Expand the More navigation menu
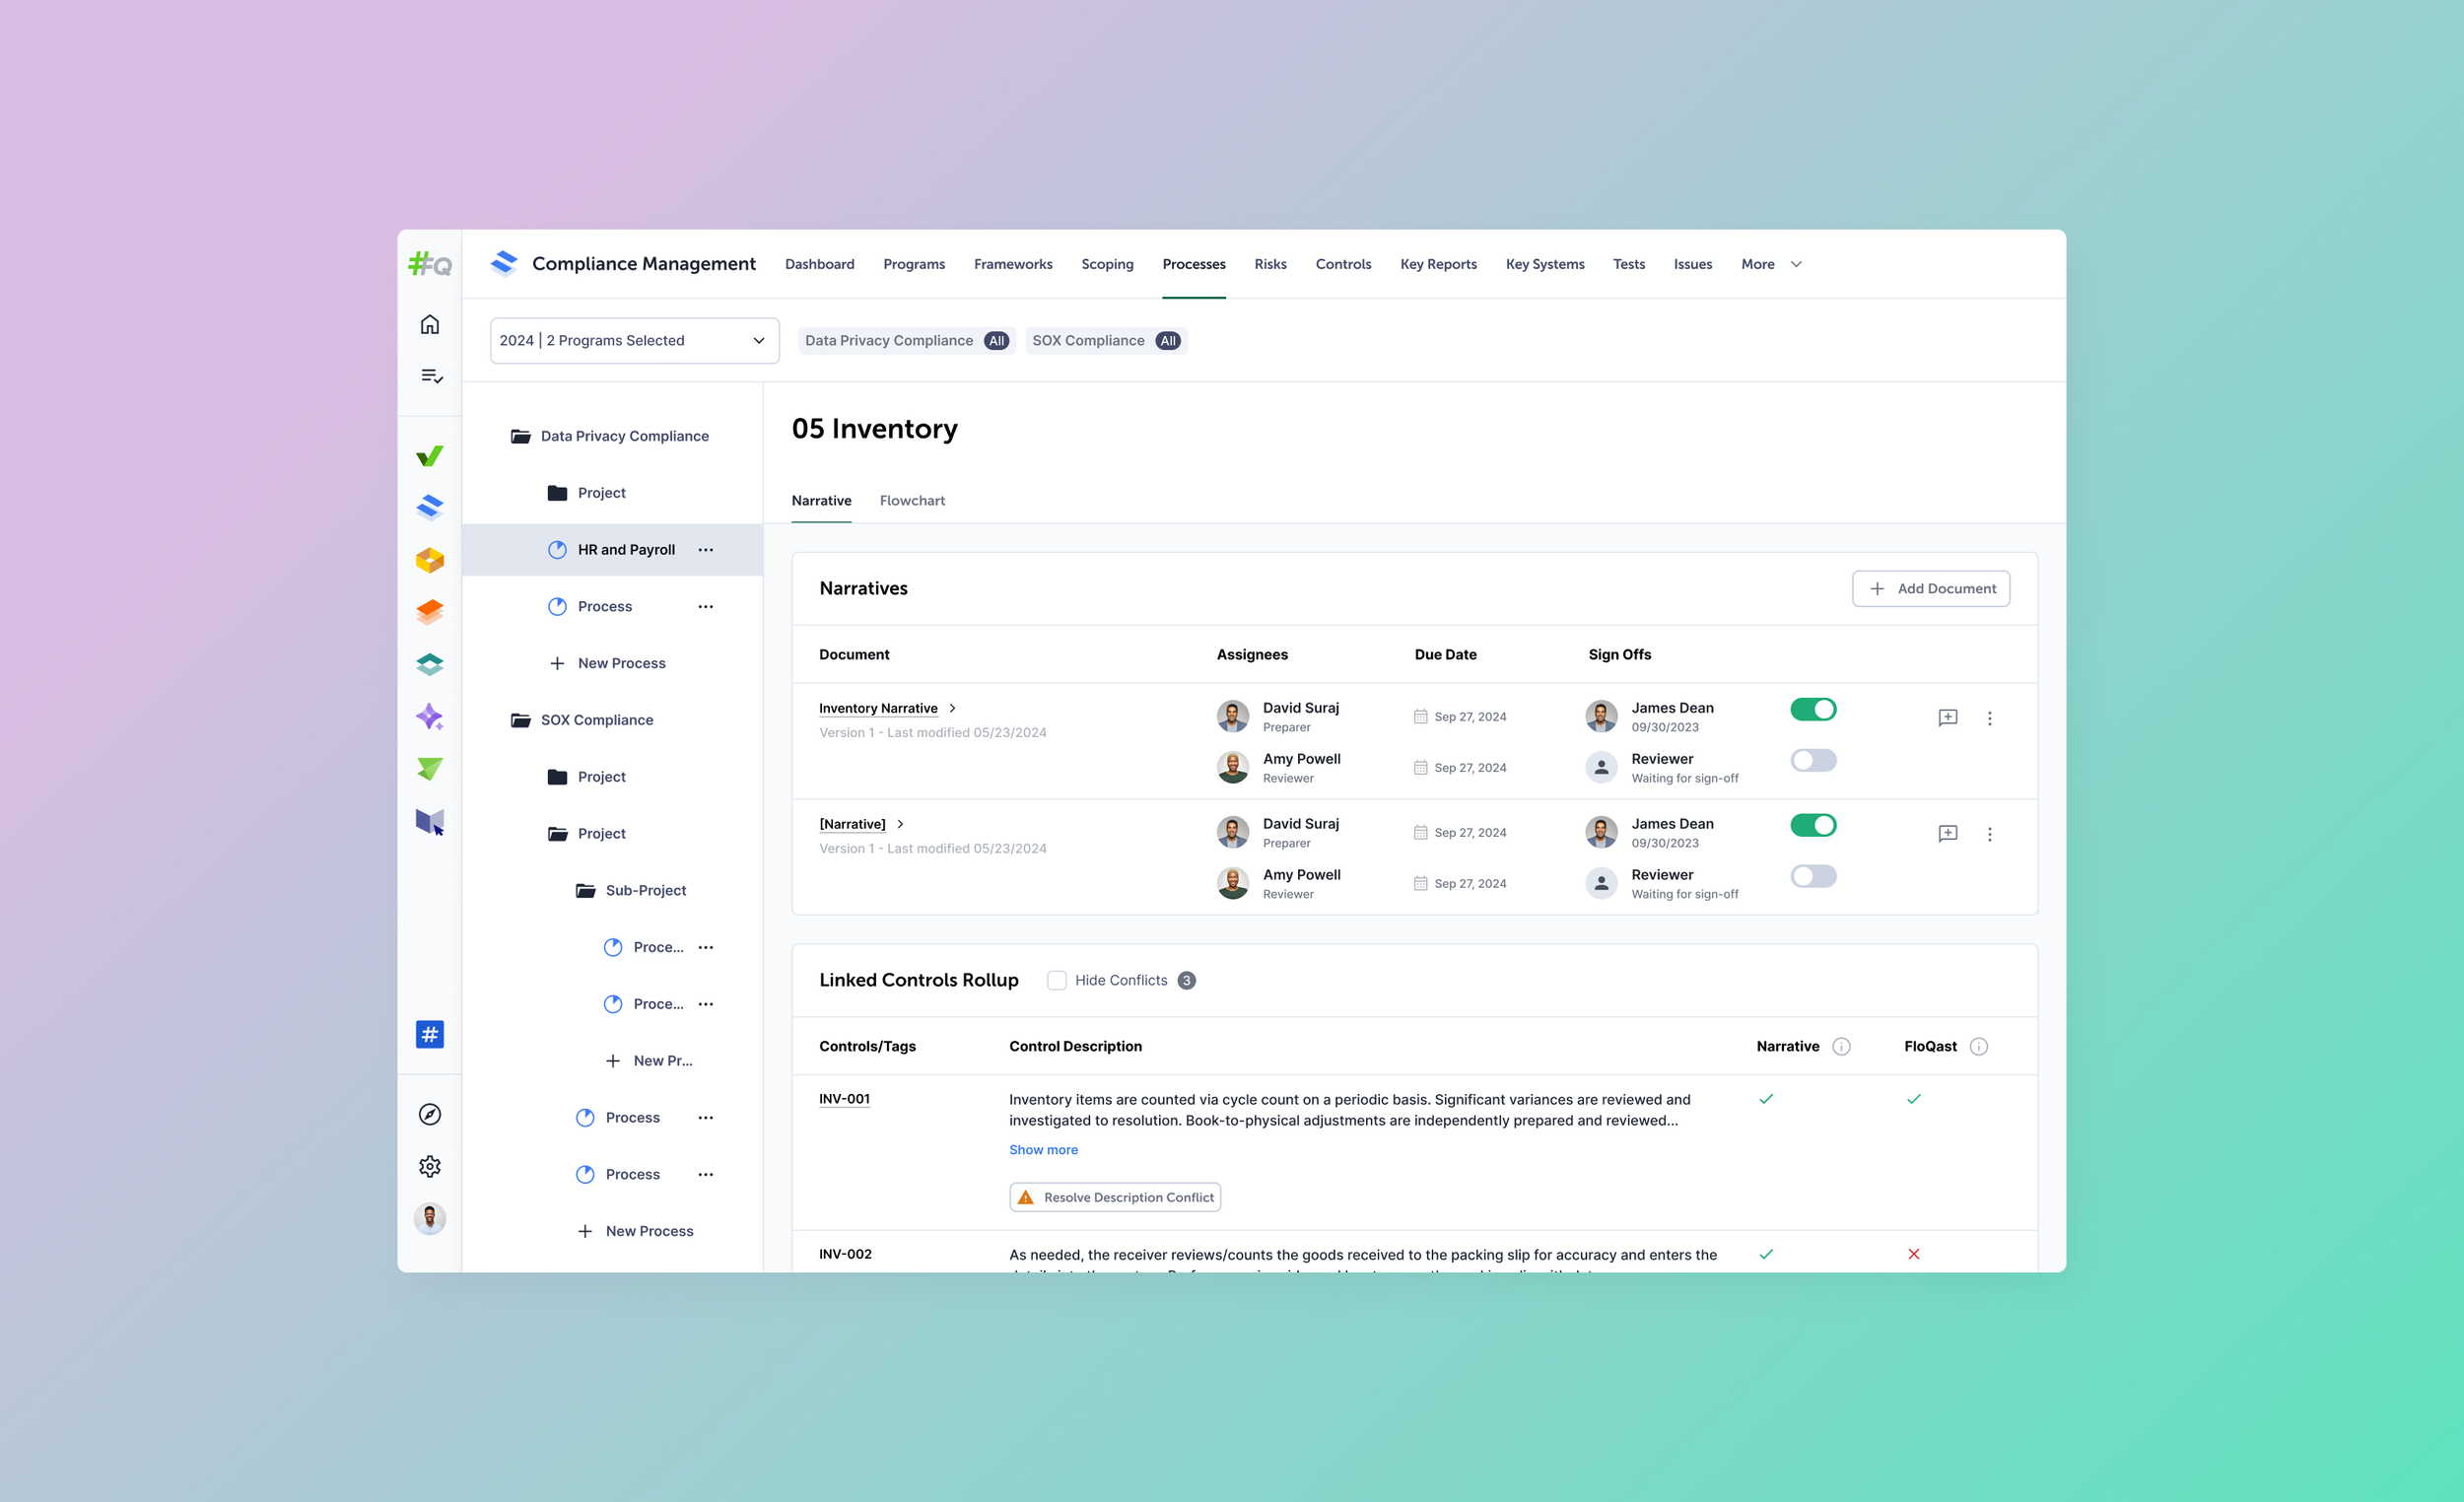 pos(1770,264)
